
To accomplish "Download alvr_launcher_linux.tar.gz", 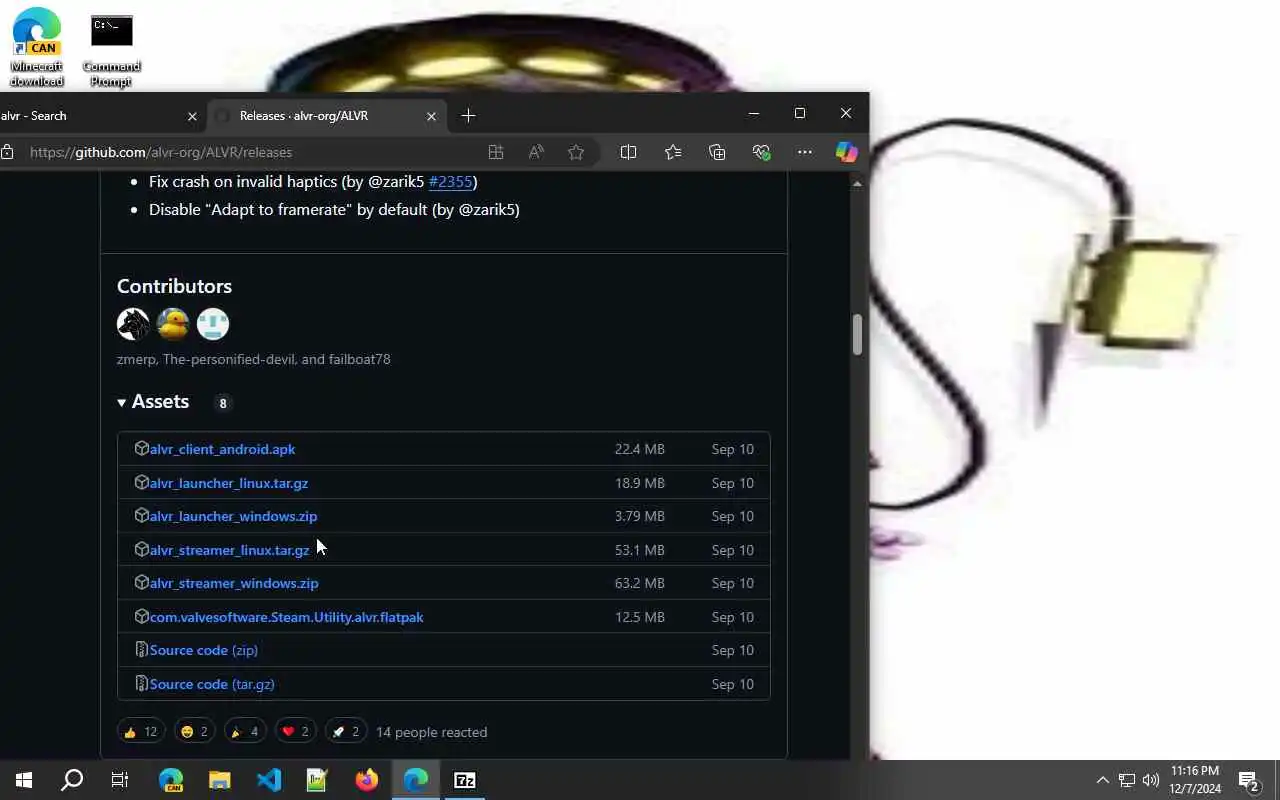I will 229,483.
